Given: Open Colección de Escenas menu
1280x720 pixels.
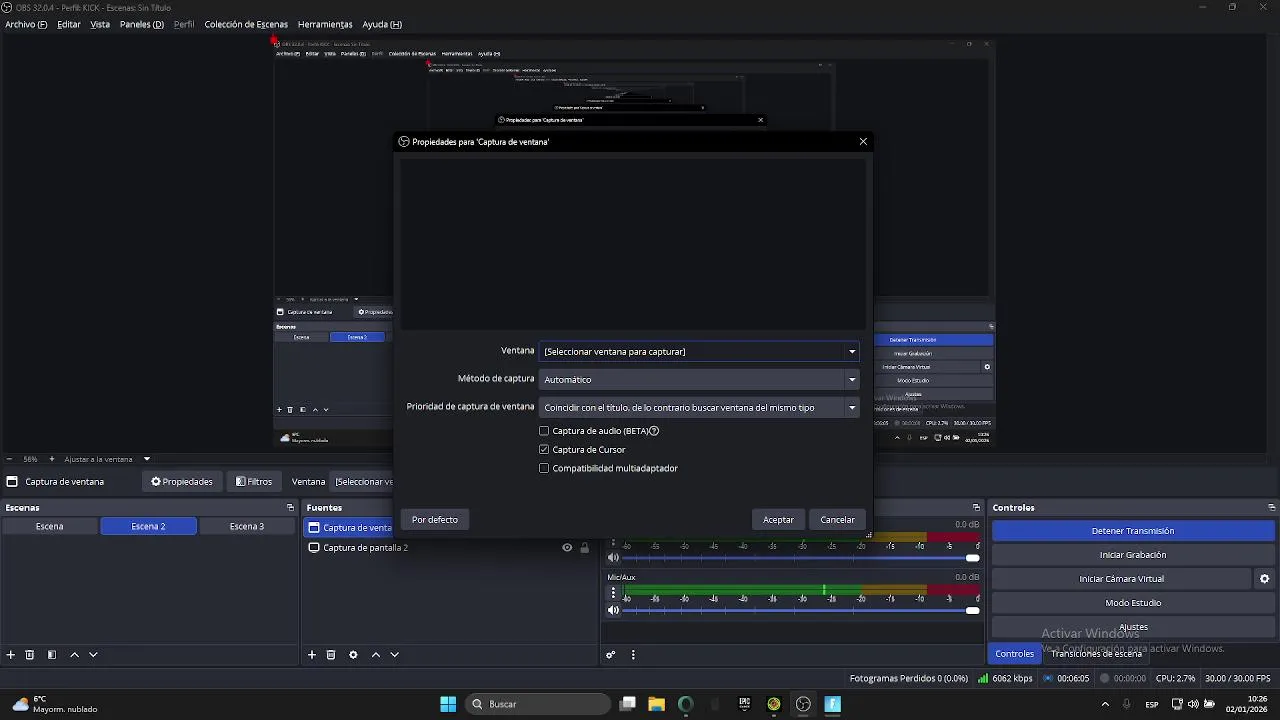Looking at the screenshot, I should [246, 24].
